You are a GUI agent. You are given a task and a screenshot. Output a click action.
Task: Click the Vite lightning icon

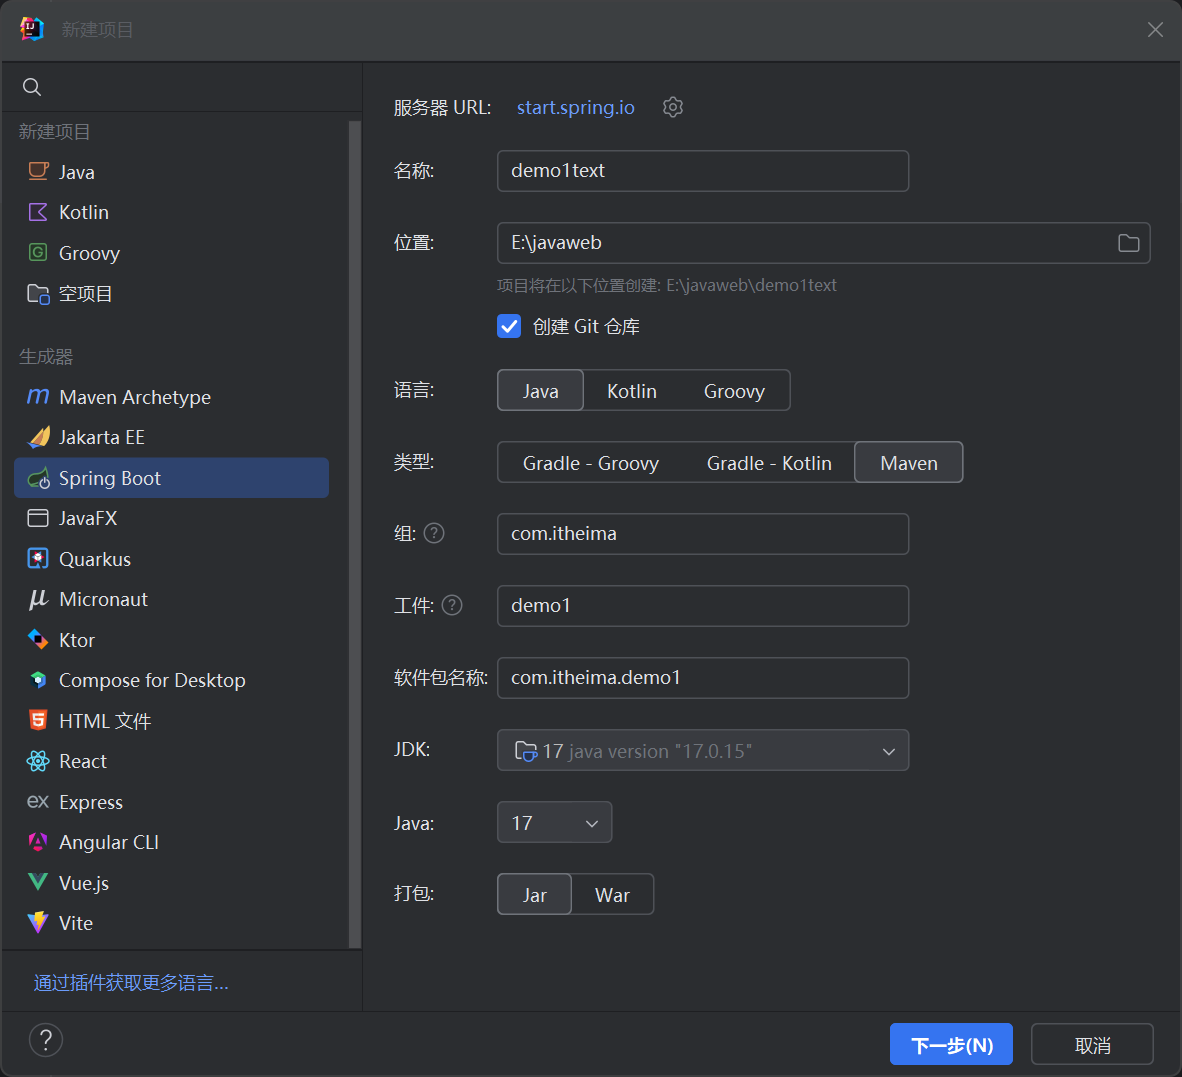(x=38, y=922)
